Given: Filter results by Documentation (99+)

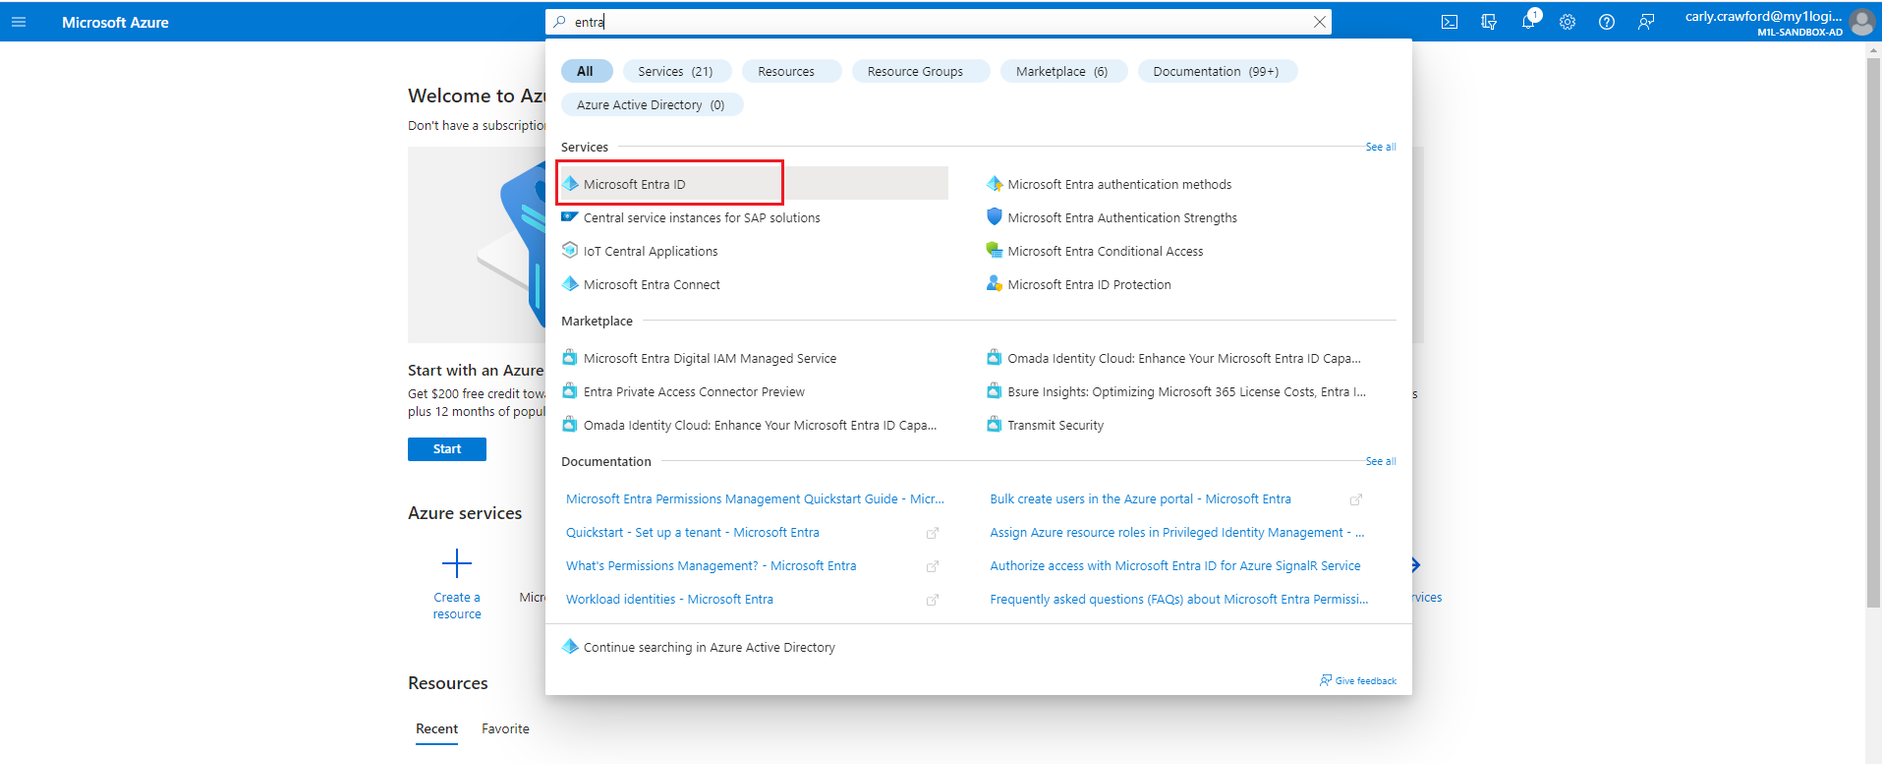Looking at the screenshot, I should (x=1216, y=71).
